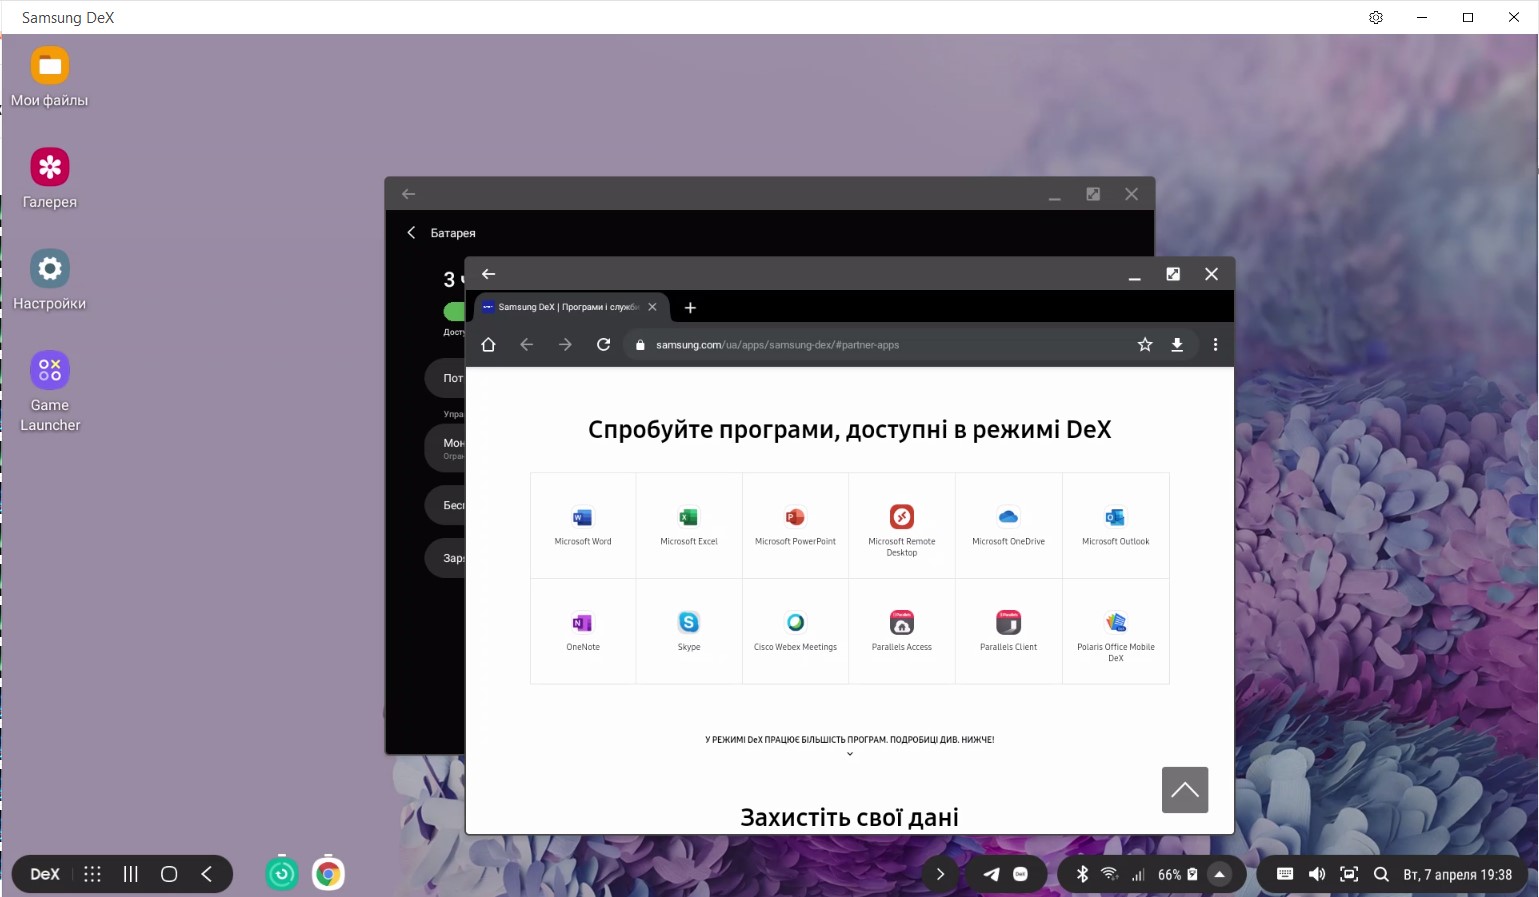Click the heading 'Спробуйте програми, доступні в режимі DeX'
The width and height of the screenshot is (1539, 897).
849,430
